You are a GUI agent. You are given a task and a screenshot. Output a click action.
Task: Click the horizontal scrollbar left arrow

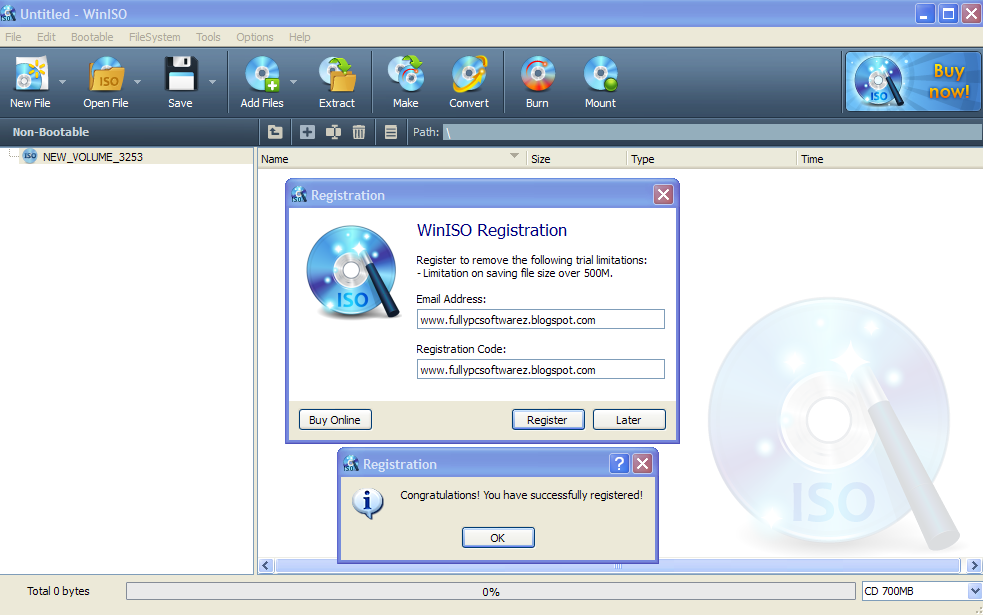click(266, 565)
